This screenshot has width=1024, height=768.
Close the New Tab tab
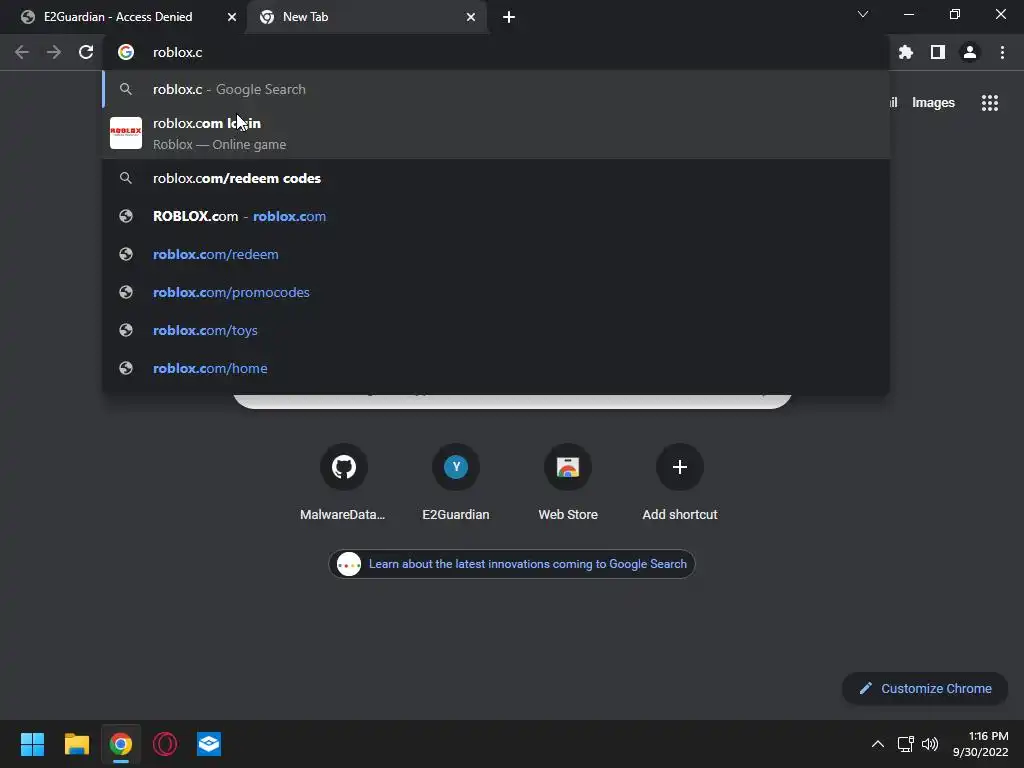click(x=471, y=17)
